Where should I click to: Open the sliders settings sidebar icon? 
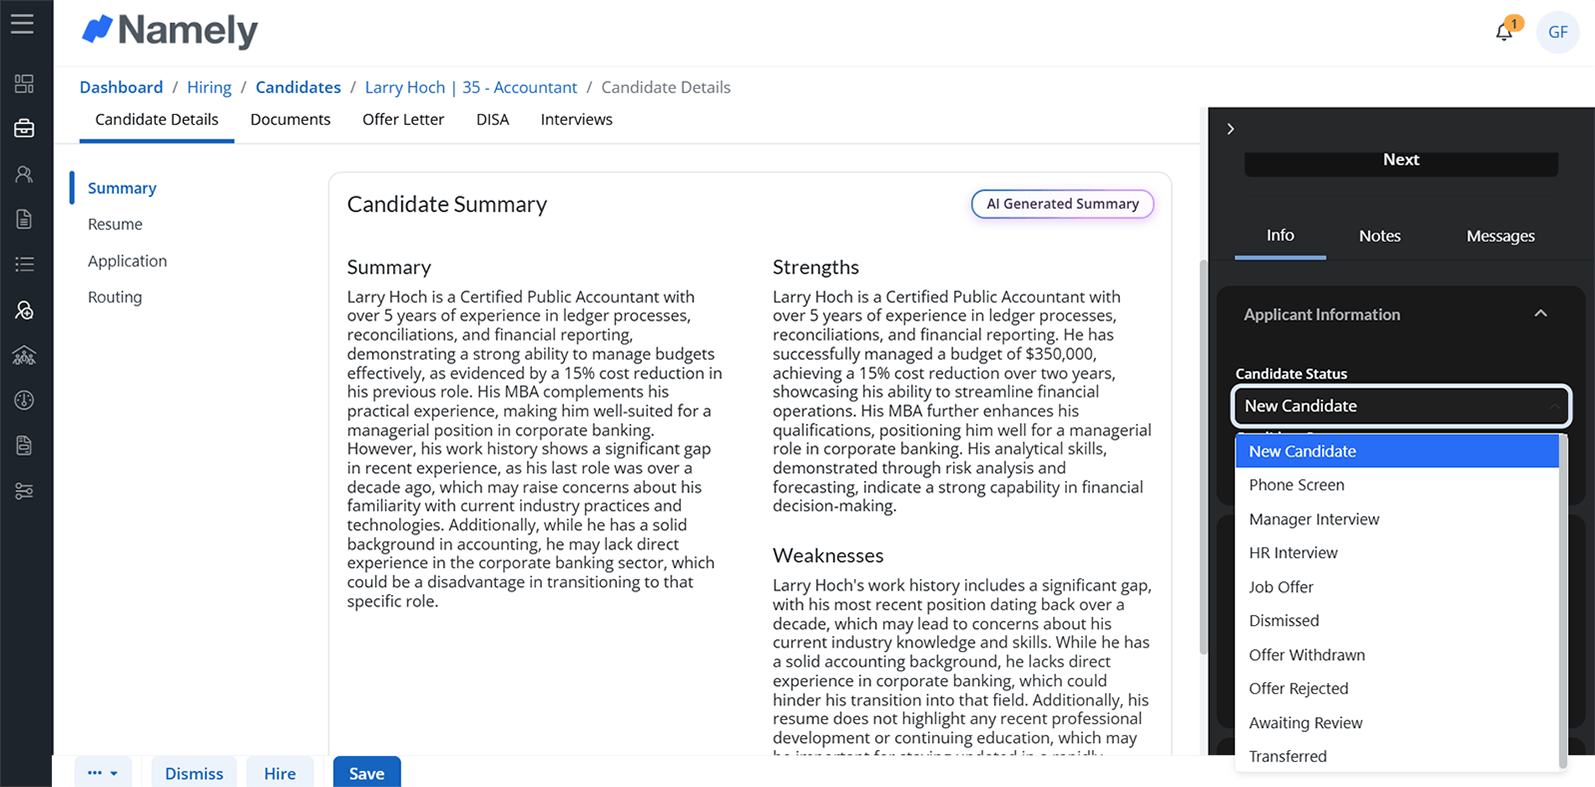[x=24, y=491]
